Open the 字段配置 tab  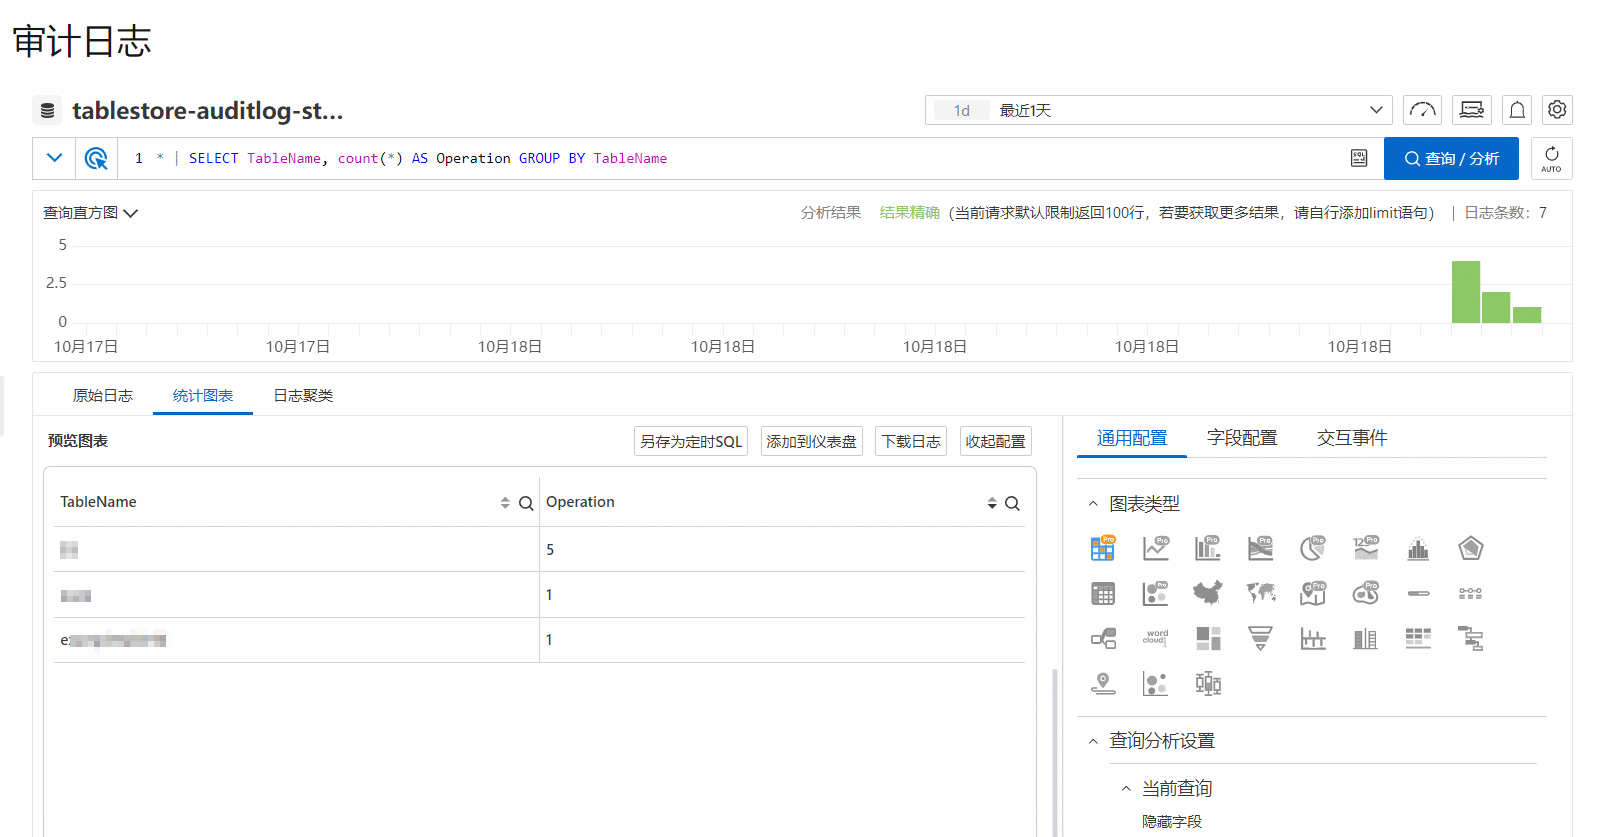click(x=1242, y=438)
